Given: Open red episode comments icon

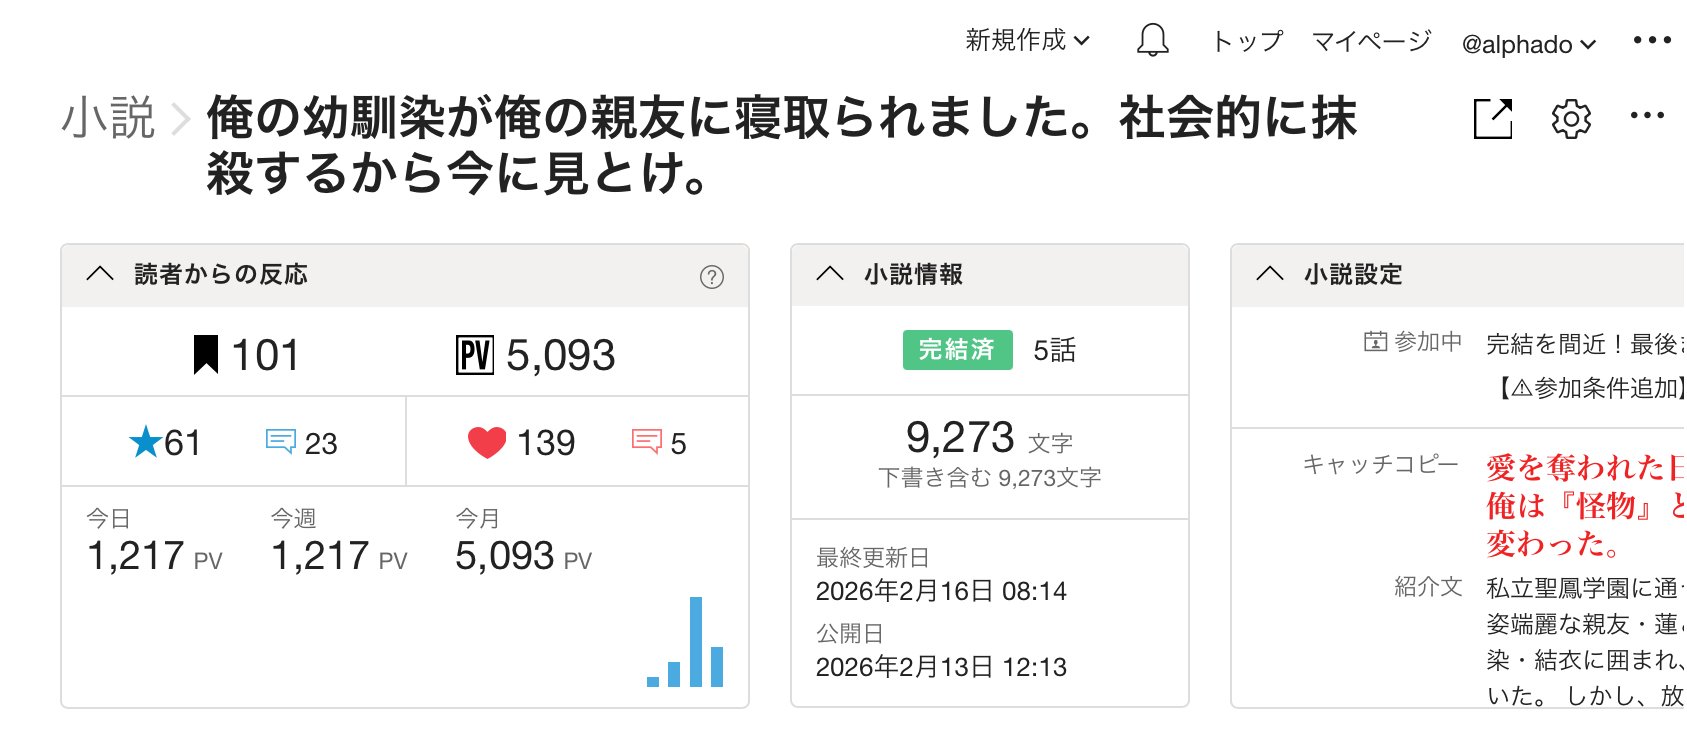Looking at the screenshot, I should pos(647,442).
